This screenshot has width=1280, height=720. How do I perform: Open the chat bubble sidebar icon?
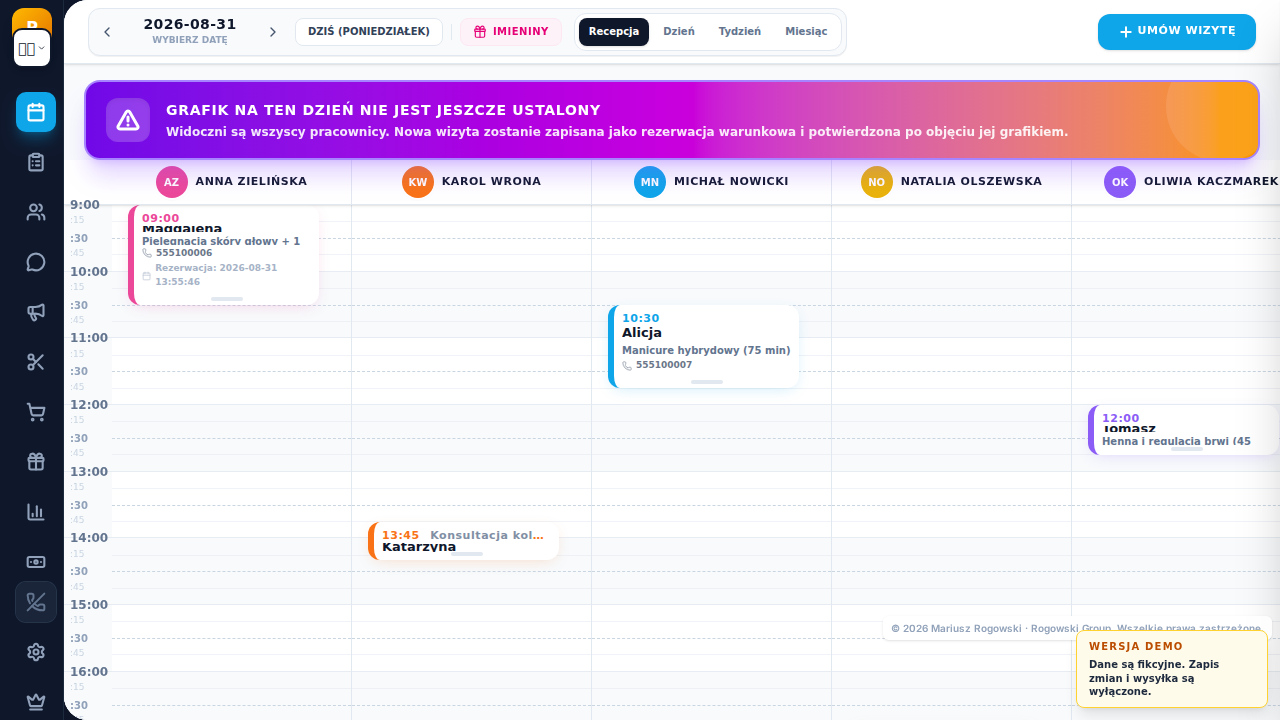tap(36, 262)
